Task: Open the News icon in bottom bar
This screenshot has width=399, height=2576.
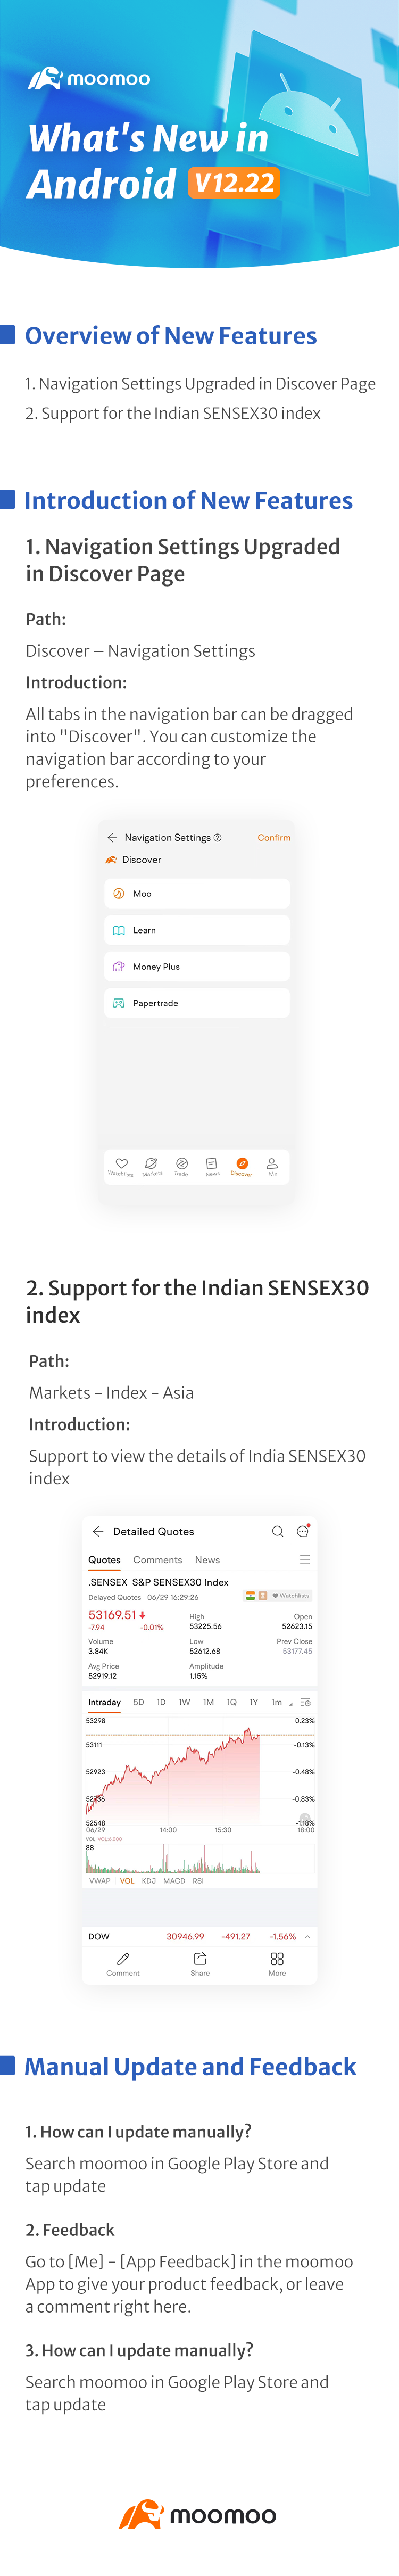Action: point(212,1163)
